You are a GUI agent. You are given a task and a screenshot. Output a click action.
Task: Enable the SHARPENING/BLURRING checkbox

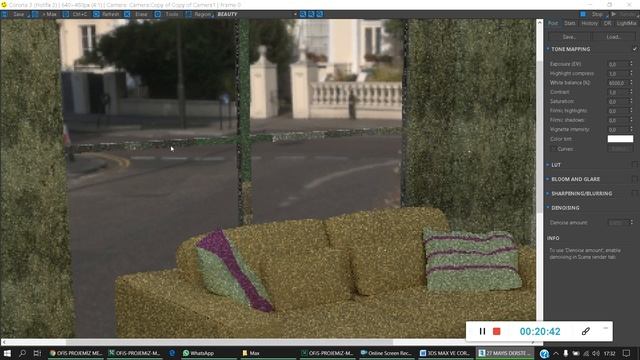click(635, 193)
